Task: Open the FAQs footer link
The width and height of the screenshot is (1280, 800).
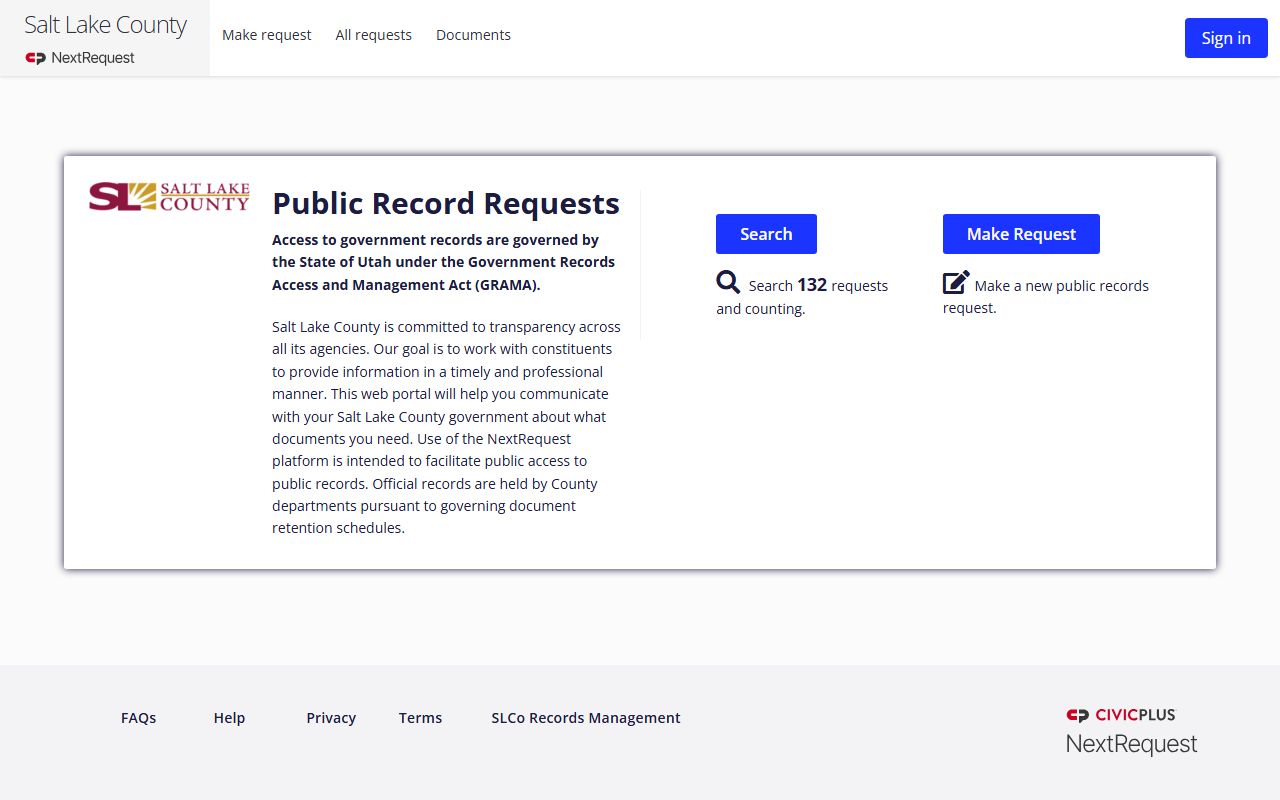Action: pyautogui.click(x=139, y=718)
